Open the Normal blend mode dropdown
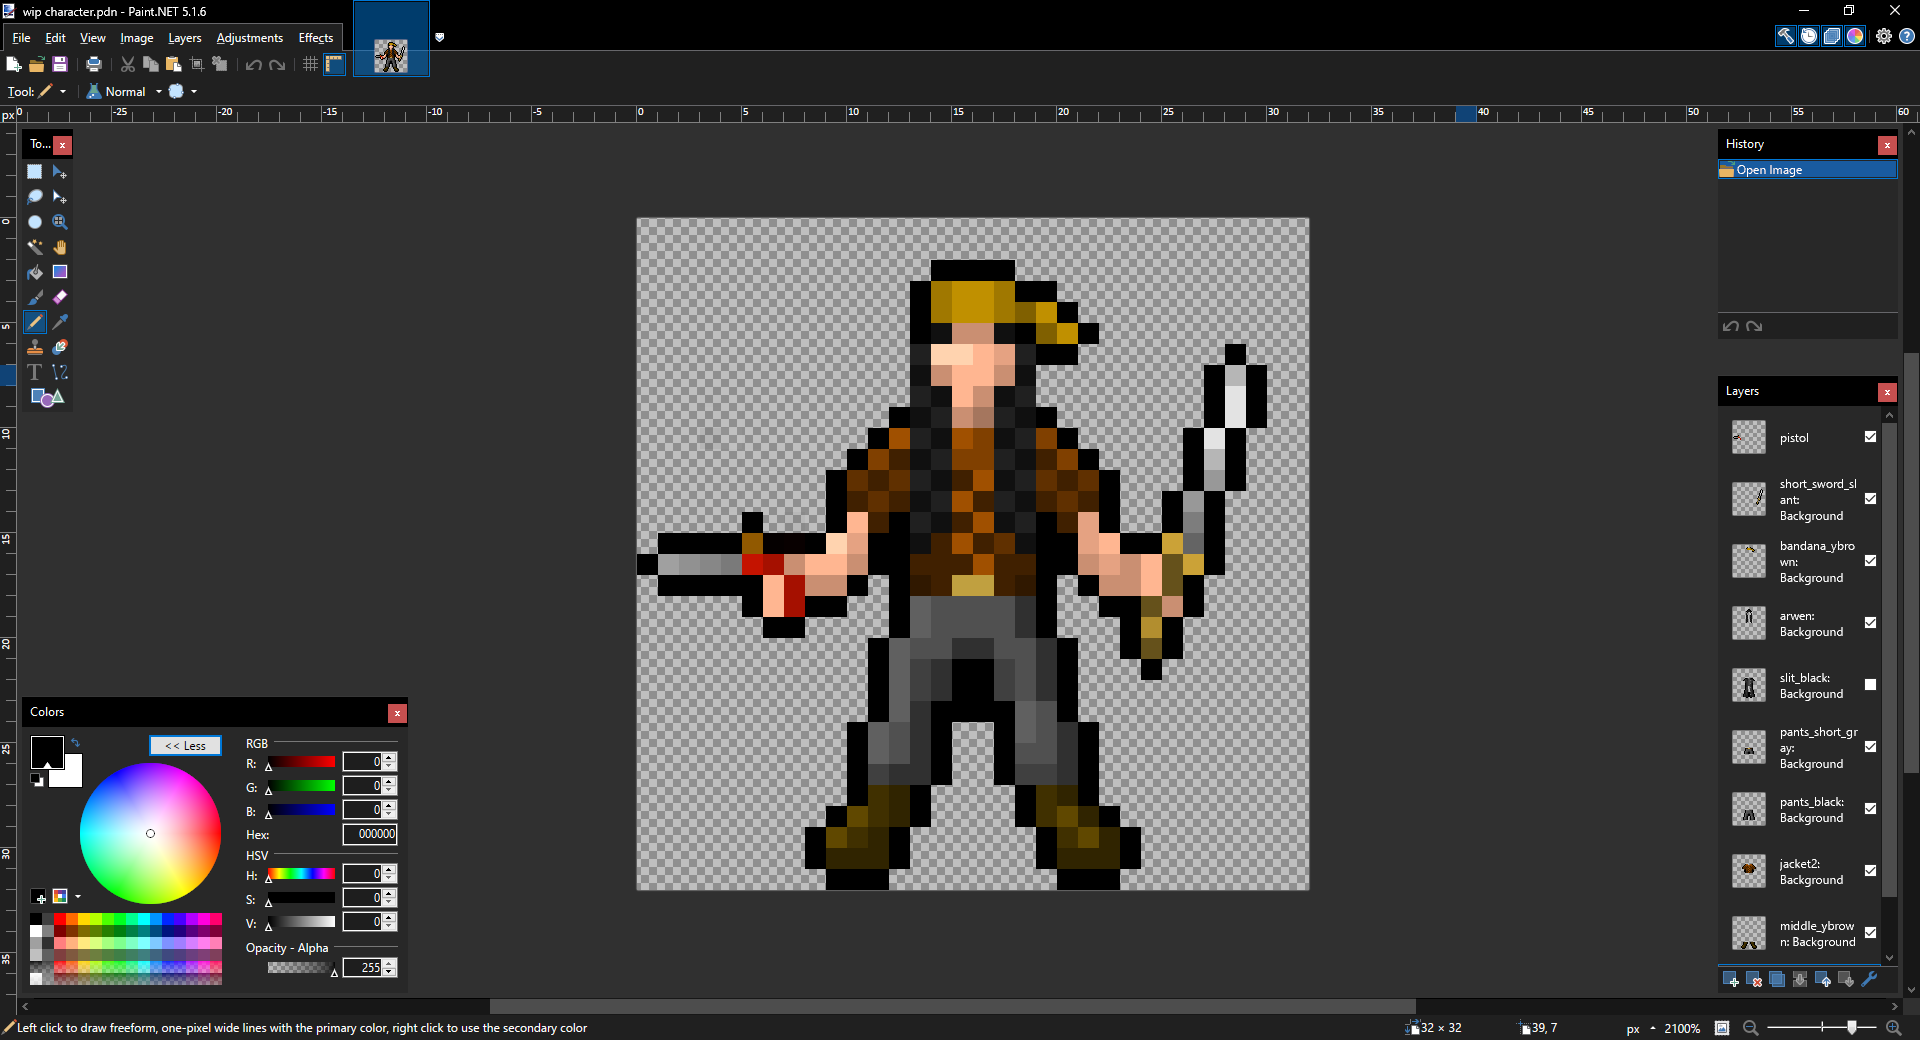The image size is (1920, 1040). [157, 91]
